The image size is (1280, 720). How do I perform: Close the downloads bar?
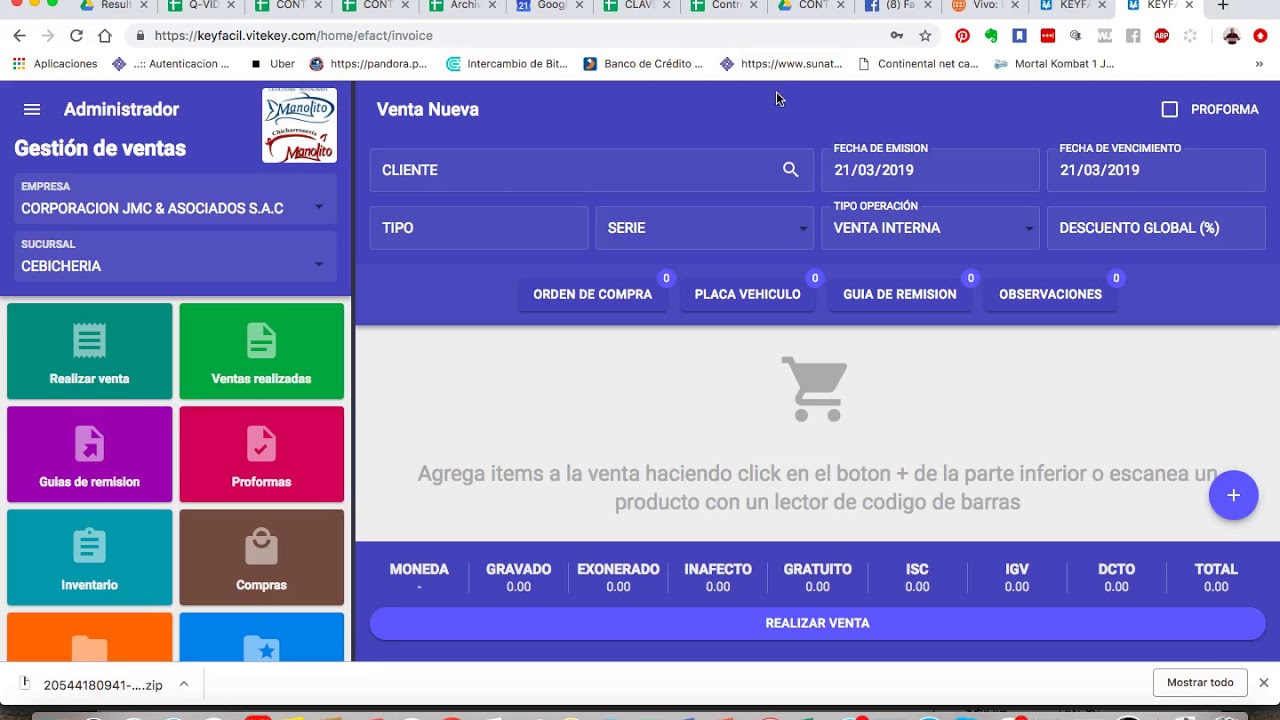pos(1264,683)
